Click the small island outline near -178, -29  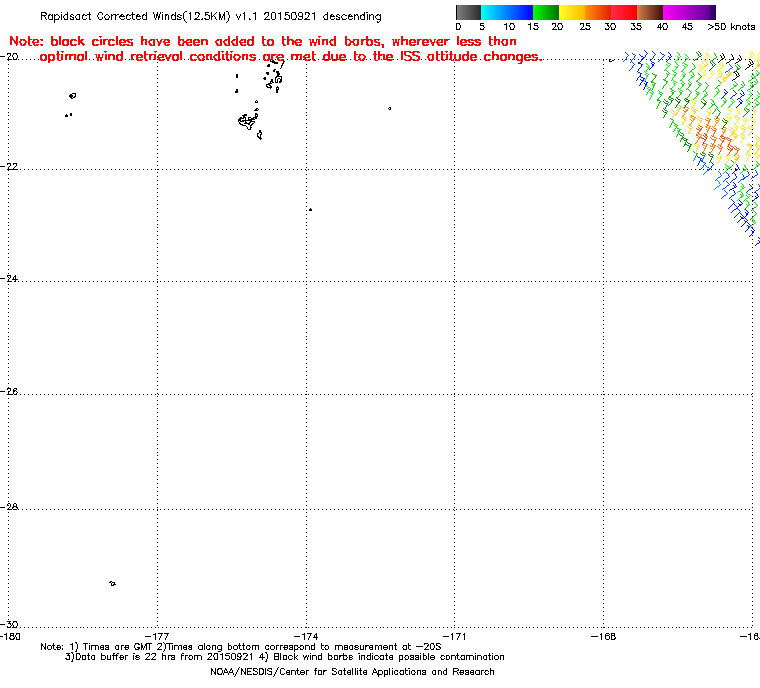click(112, 583)
